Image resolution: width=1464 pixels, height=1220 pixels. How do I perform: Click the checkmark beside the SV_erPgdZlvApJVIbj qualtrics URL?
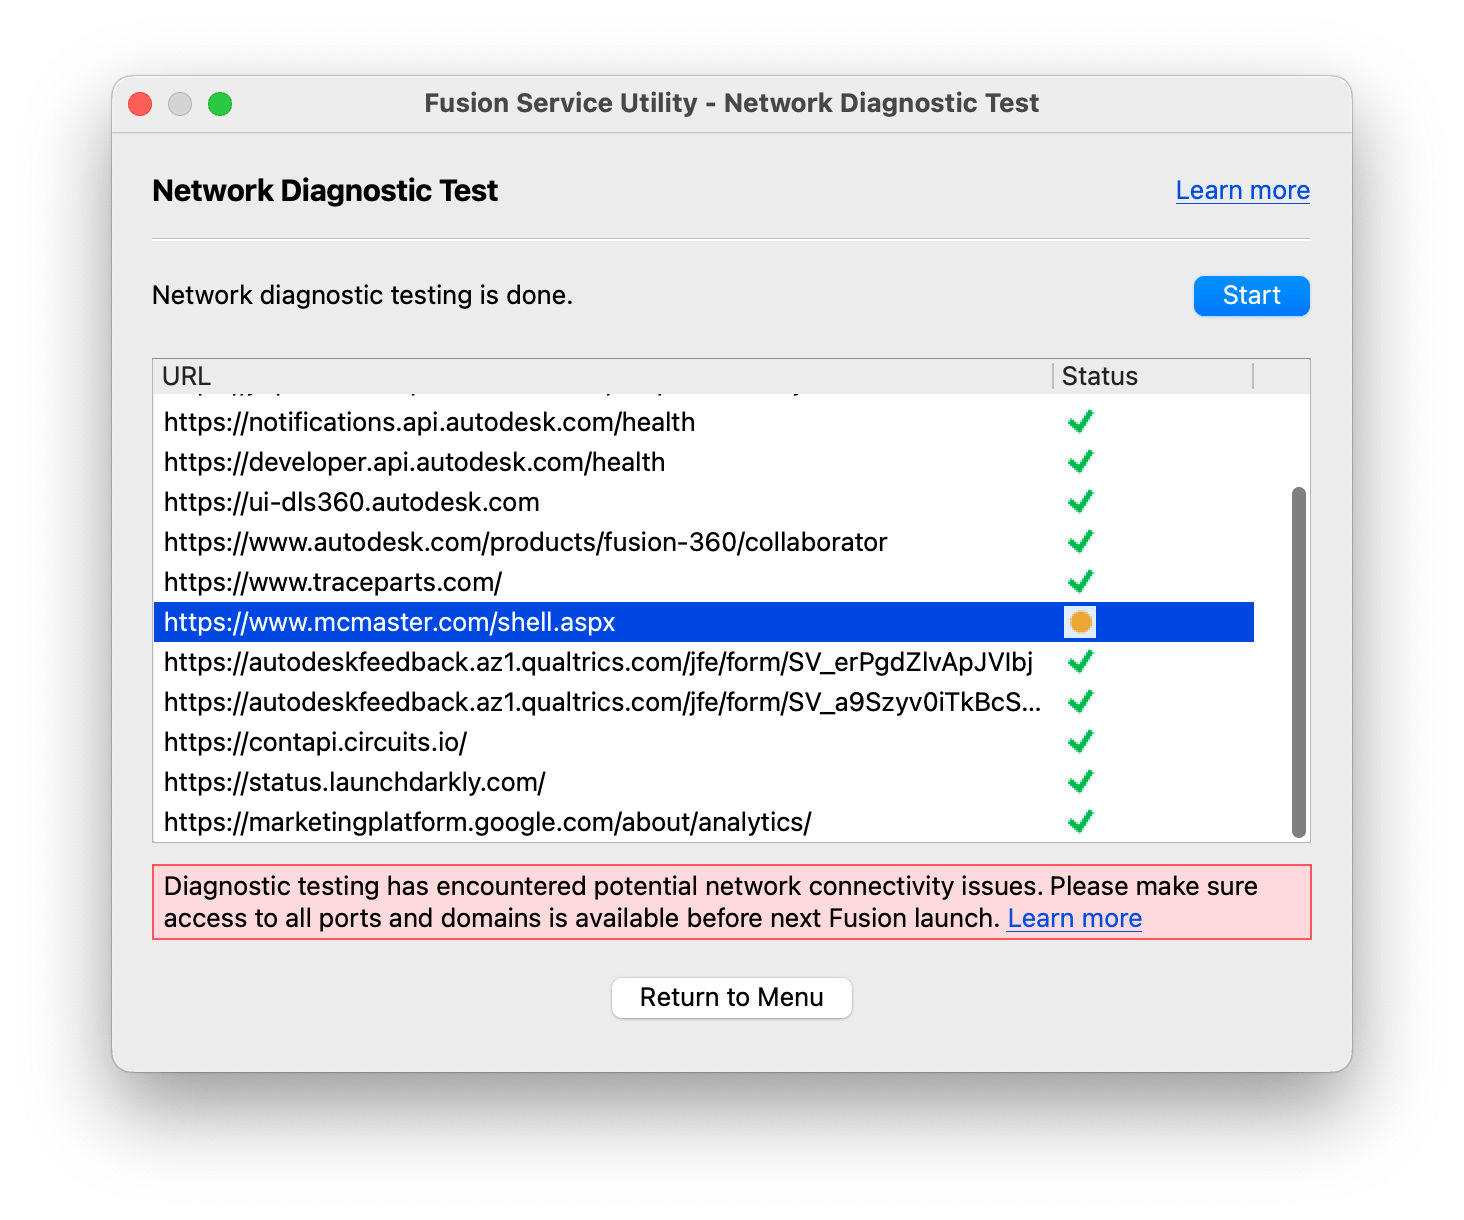coord(1080,661)
